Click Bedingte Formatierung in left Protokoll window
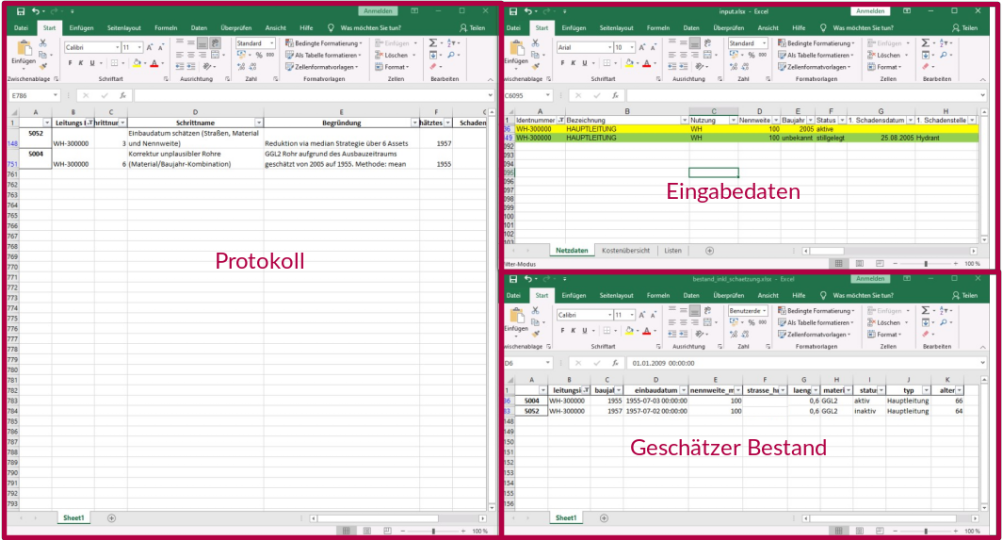The image size is (1002, 540). pos(323,43)
